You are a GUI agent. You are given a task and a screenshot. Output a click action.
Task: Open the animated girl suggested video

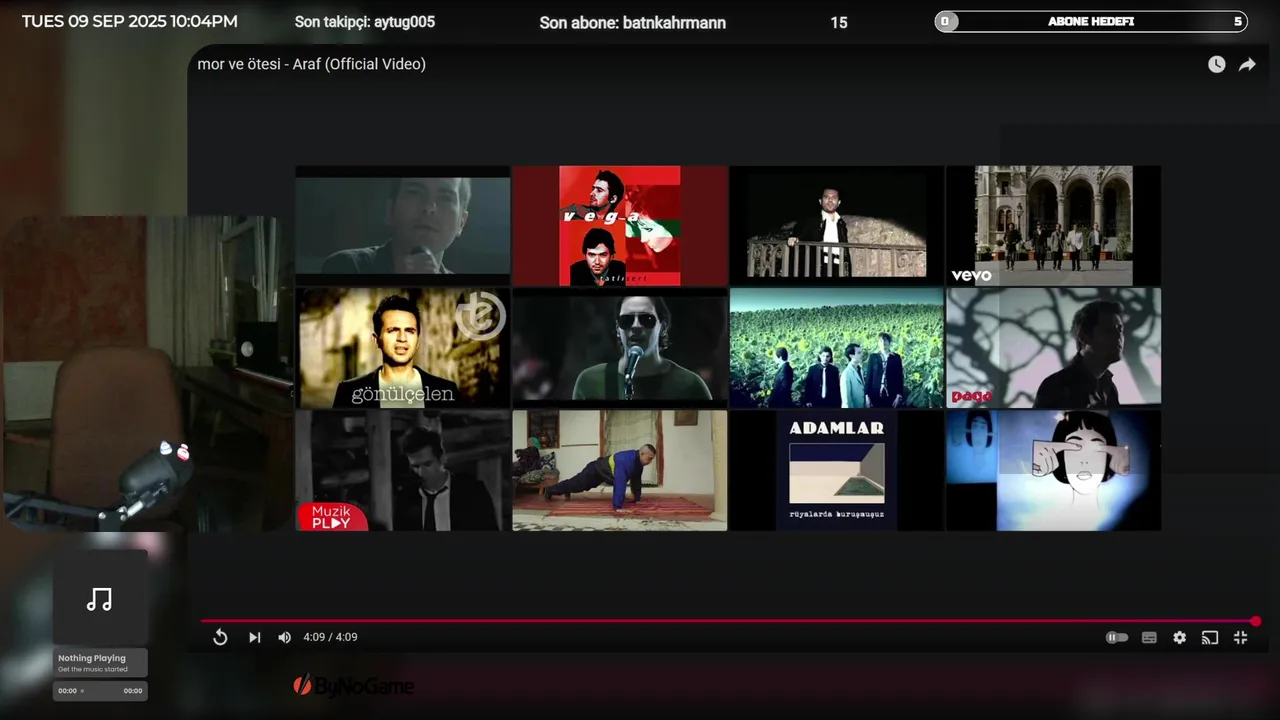pyautogui.click(x=1054, y=470)
